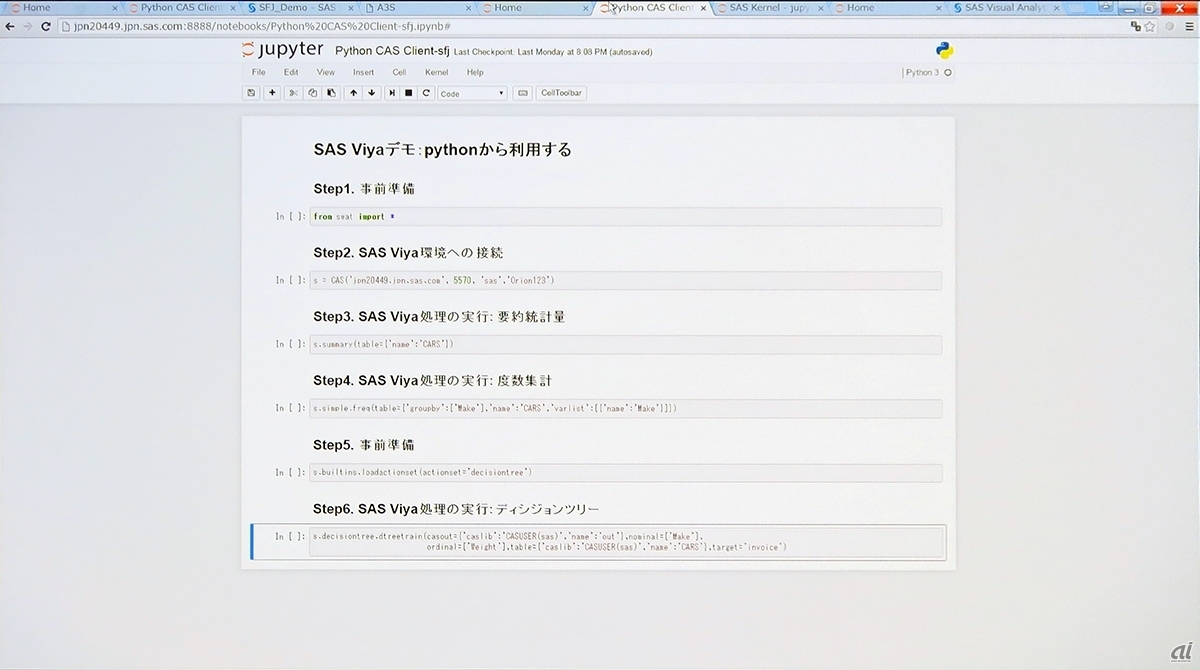Viewport: 1200px width, 670px height.
Task: Close the active Python CAS Client tab
Action: tap(702, 7)
